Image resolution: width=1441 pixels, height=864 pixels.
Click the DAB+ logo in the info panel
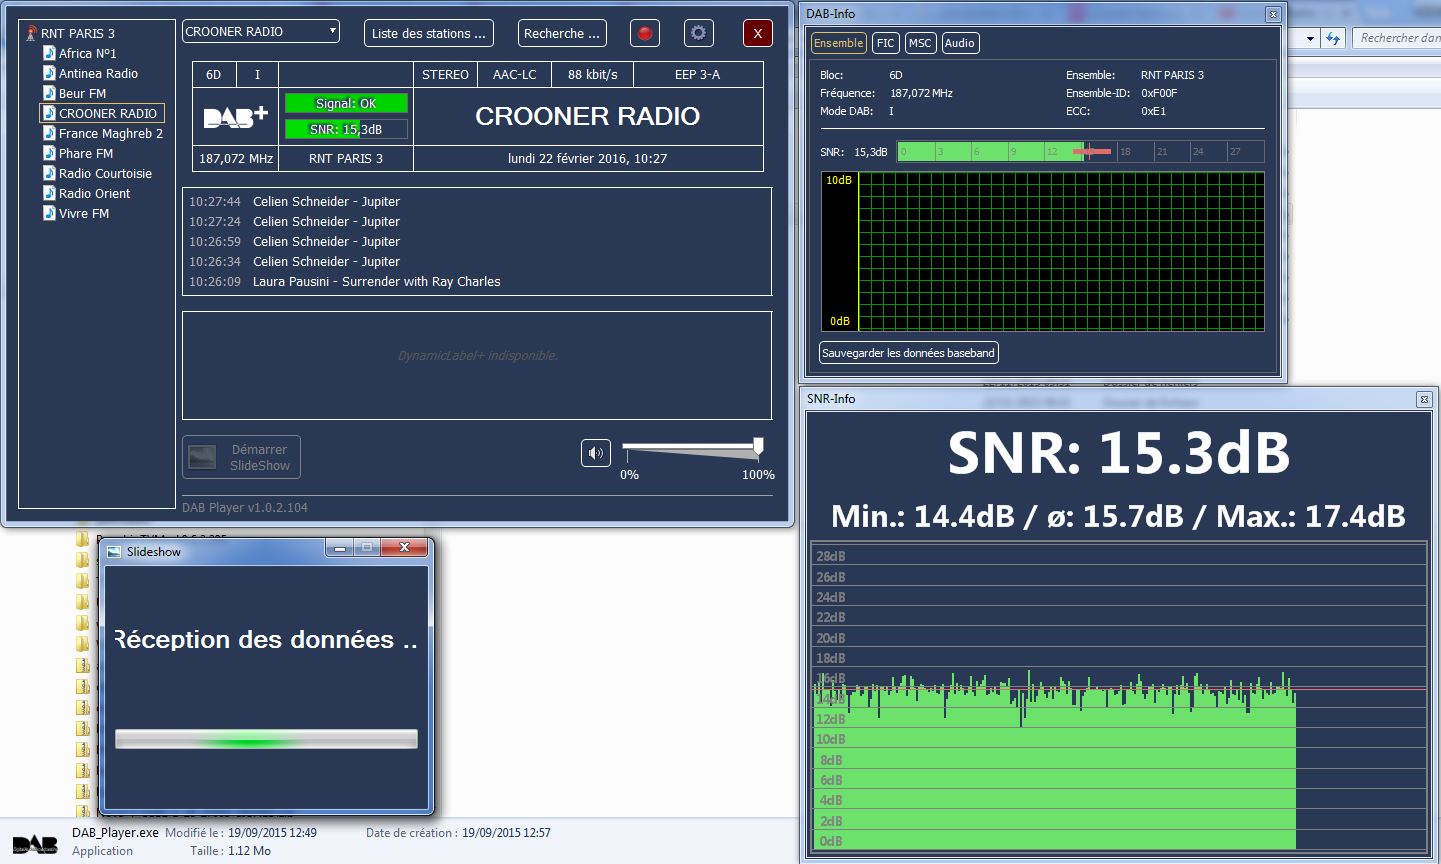pos(235,116)
